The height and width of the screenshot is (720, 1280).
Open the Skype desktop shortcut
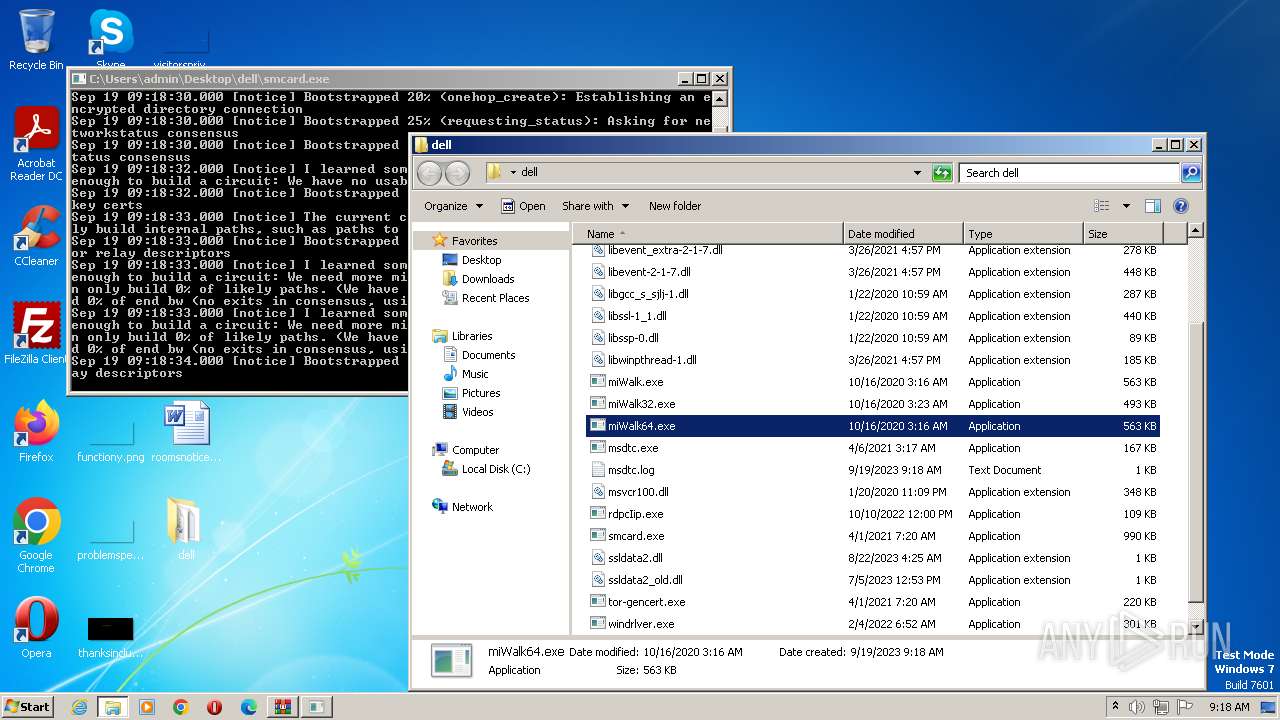pos(111,38)
